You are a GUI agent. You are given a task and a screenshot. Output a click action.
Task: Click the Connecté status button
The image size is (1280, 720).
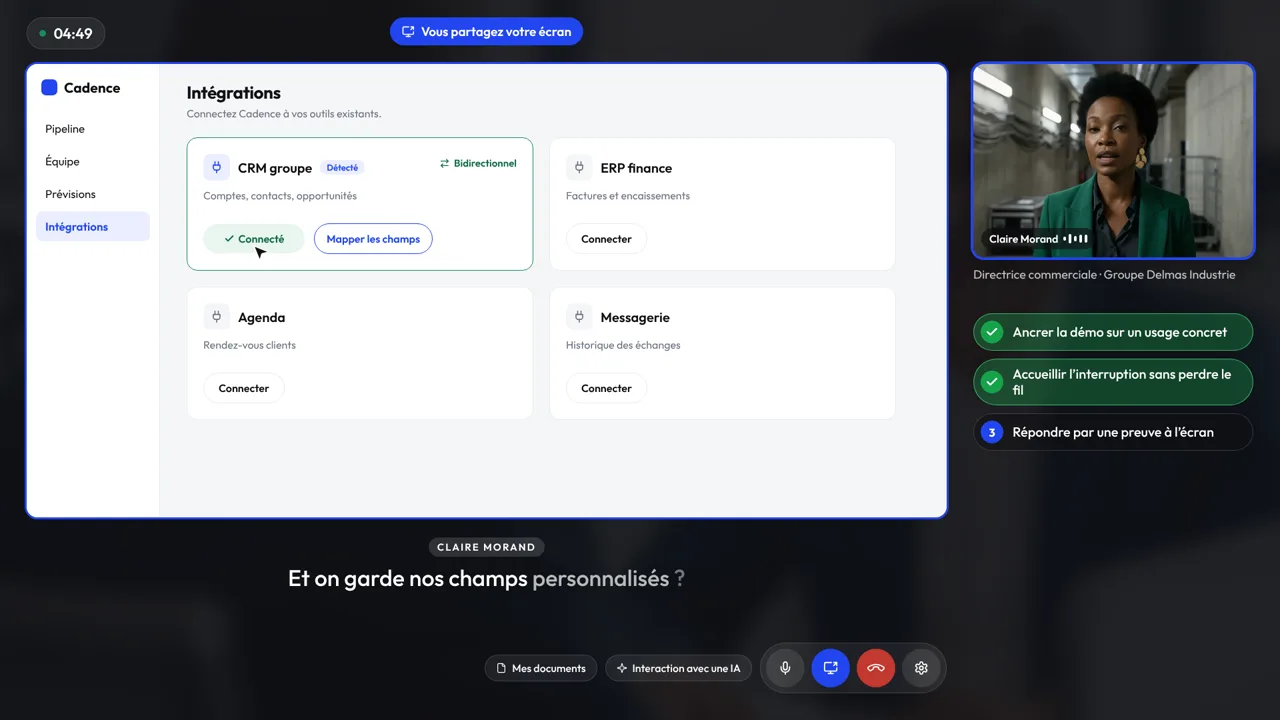coord(254,239)
